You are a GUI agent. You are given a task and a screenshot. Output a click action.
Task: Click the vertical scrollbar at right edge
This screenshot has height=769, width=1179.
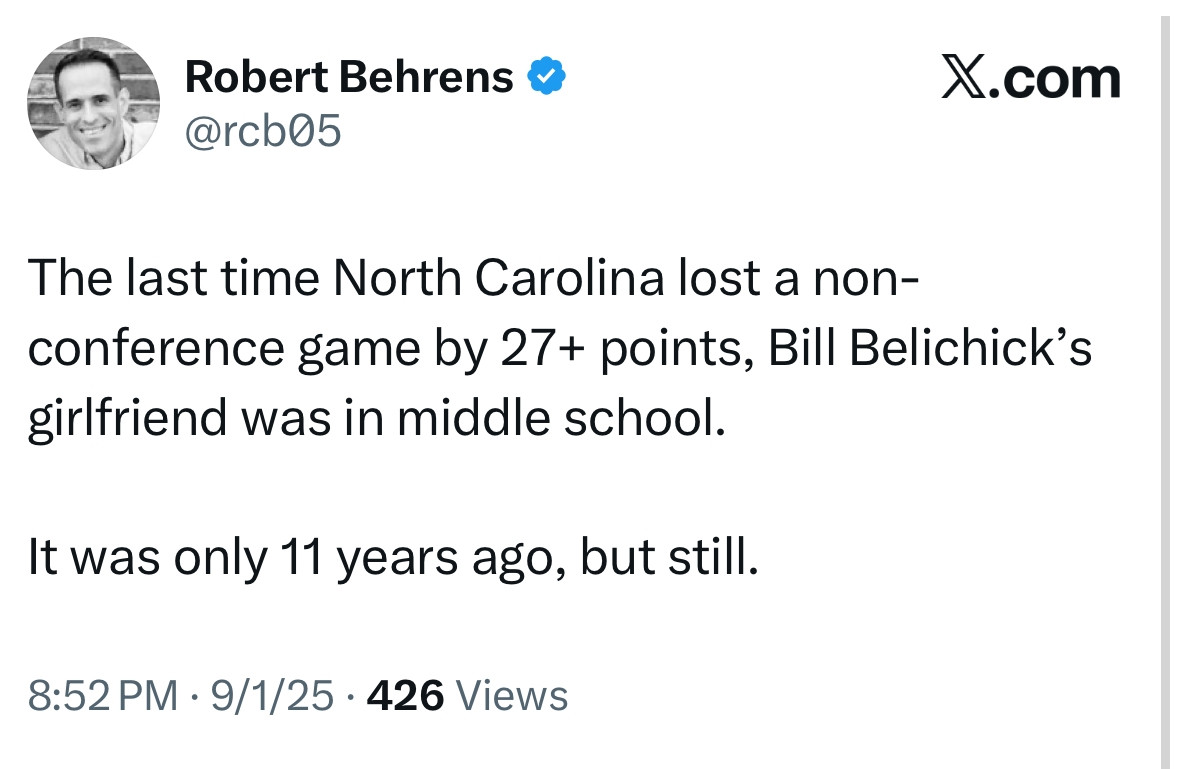(1165, 384)
